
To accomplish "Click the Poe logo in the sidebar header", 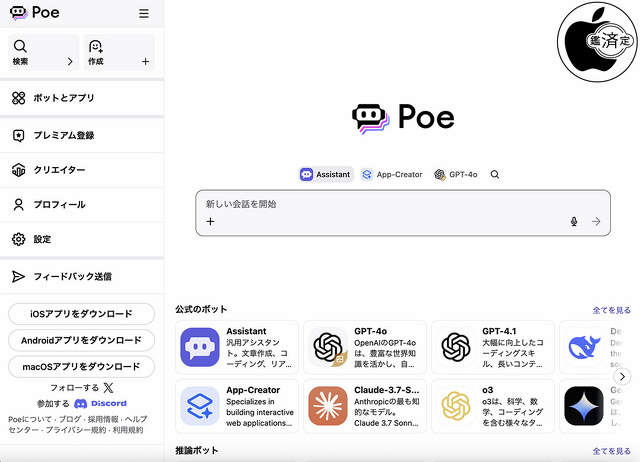I will pyautogui.click(x=35, y=13).
